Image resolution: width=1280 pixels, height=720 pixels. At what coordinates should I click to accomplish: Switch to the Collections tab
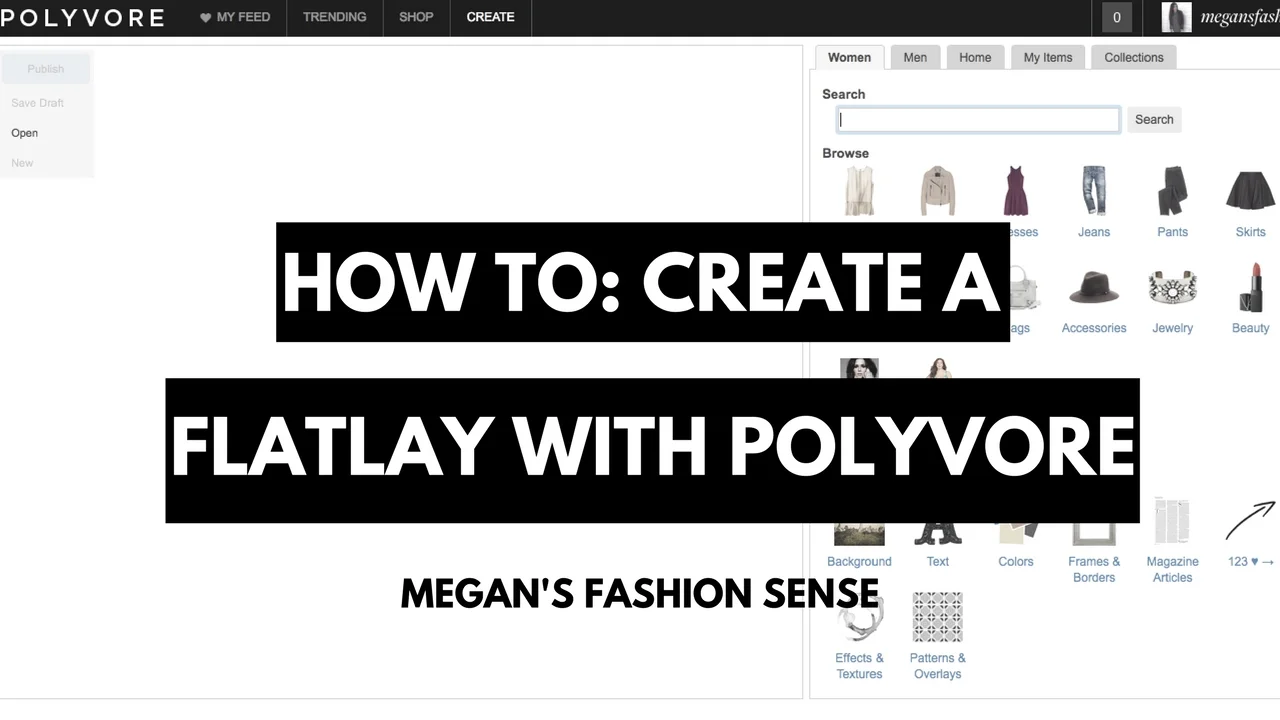pyautogui.click(x=1134, y=57)
